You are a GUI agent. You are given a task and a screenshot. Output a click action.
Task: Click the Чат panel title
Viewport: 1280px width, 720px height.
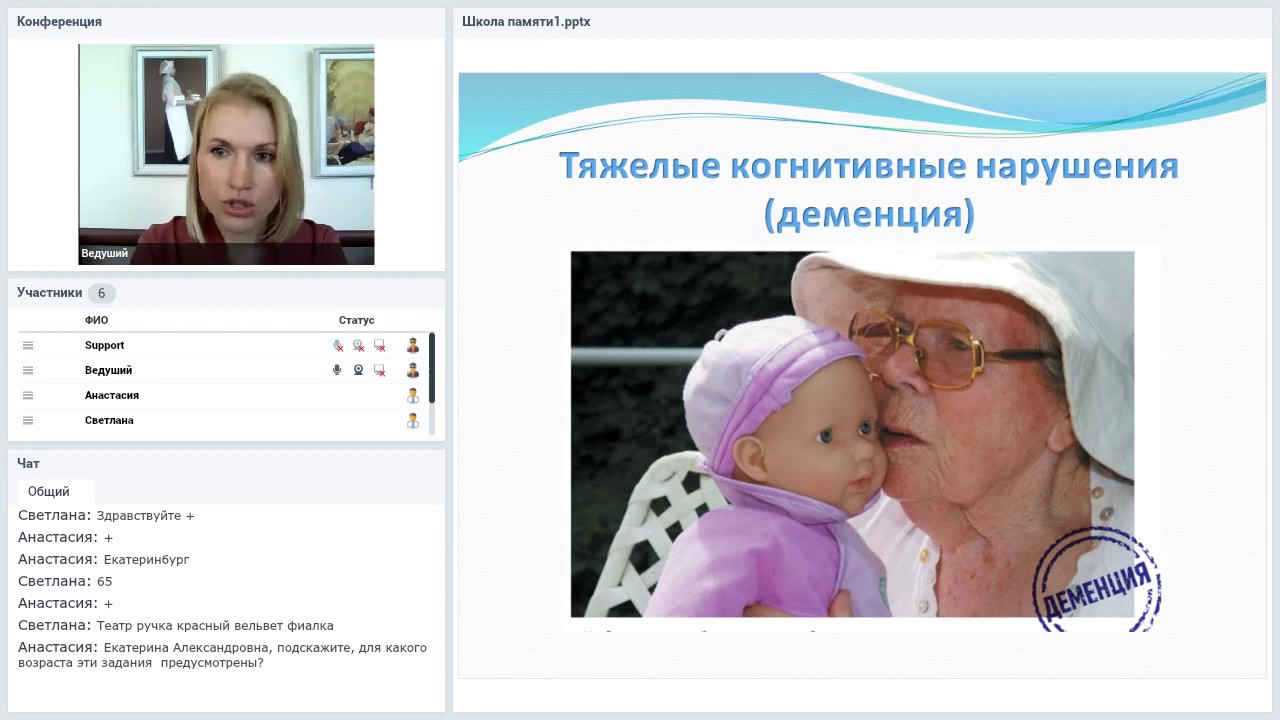tap(28, 463)
